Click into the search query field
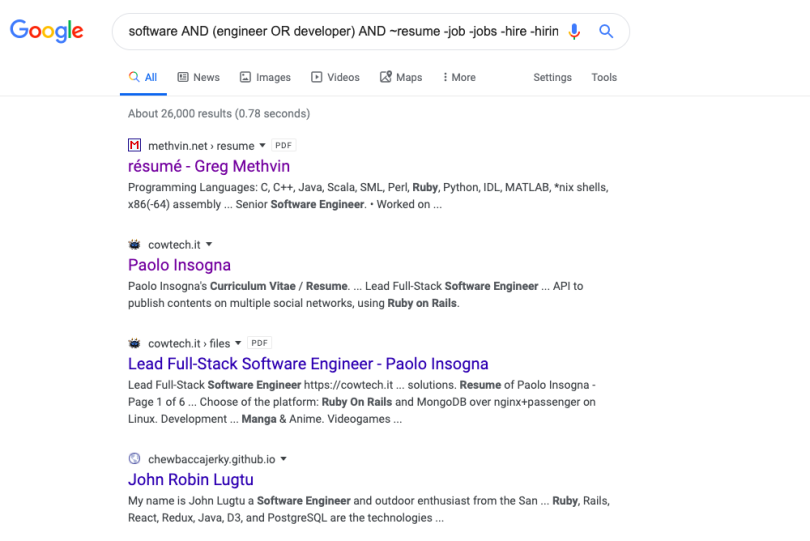Screen dimensions: 810x541 (343, 32)
